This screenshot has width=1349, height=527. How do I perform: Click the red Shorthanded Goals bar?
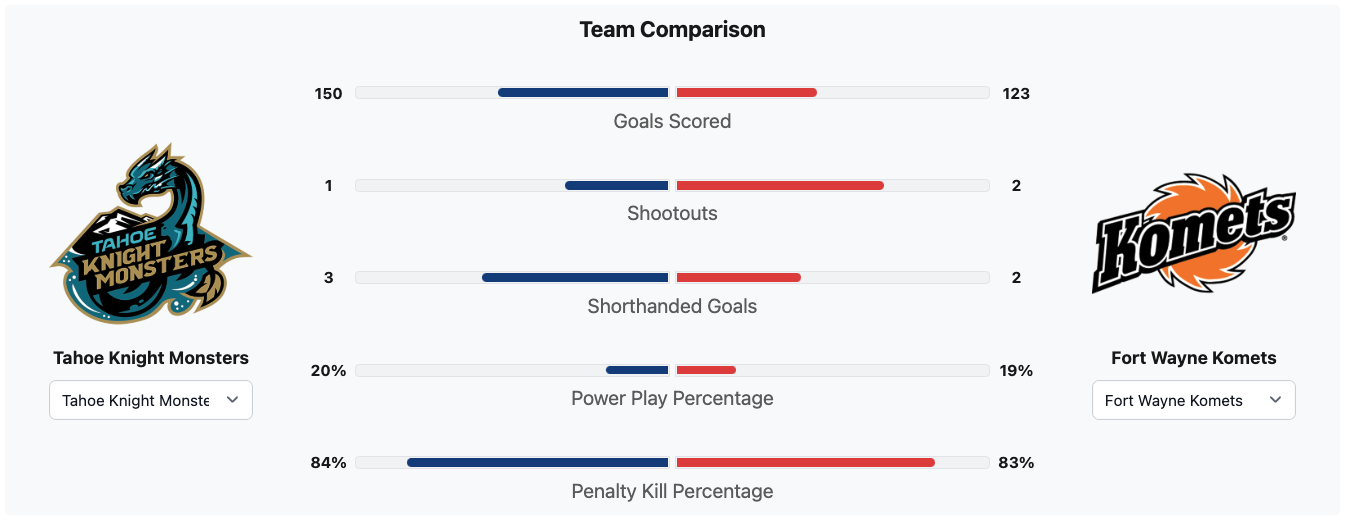coord(738,278)
